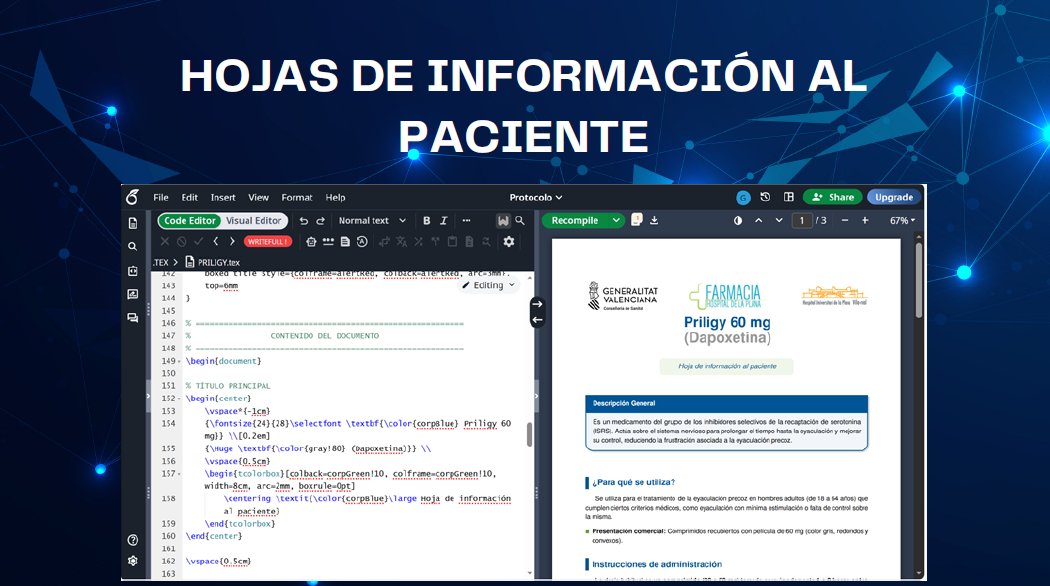This screenshot has height=586, width=1050.
Task: Open the sidebar settings gear icon
Action: coord(133,561)
